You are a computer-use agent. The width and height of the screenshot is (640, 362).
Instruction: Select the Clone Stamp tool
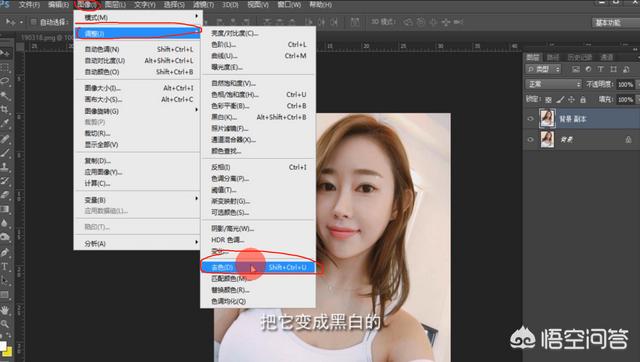coord(4,166)
